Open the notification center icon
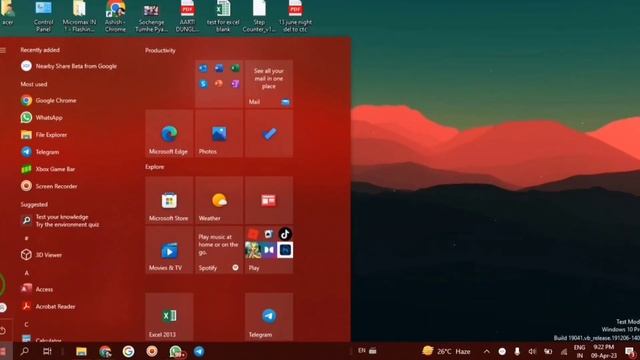Image resolution: width=640 pixels, height=360 pixels. pyautogui.click(x=631, y=351)
